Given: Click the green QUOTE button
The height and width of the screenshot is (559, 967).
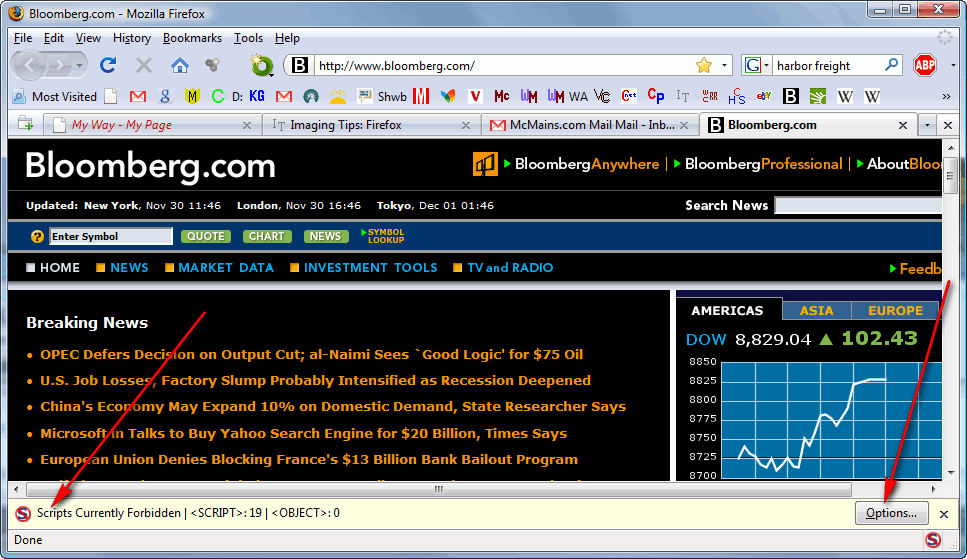Looking at the screenshot, I should (205, 236).
